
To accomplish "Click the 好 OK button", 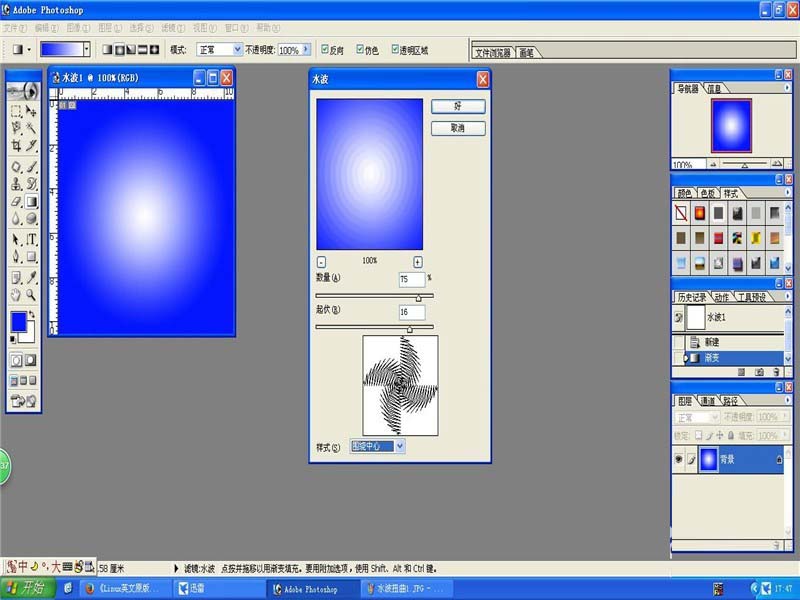I will pyautogui.click(x=458, y=106).
